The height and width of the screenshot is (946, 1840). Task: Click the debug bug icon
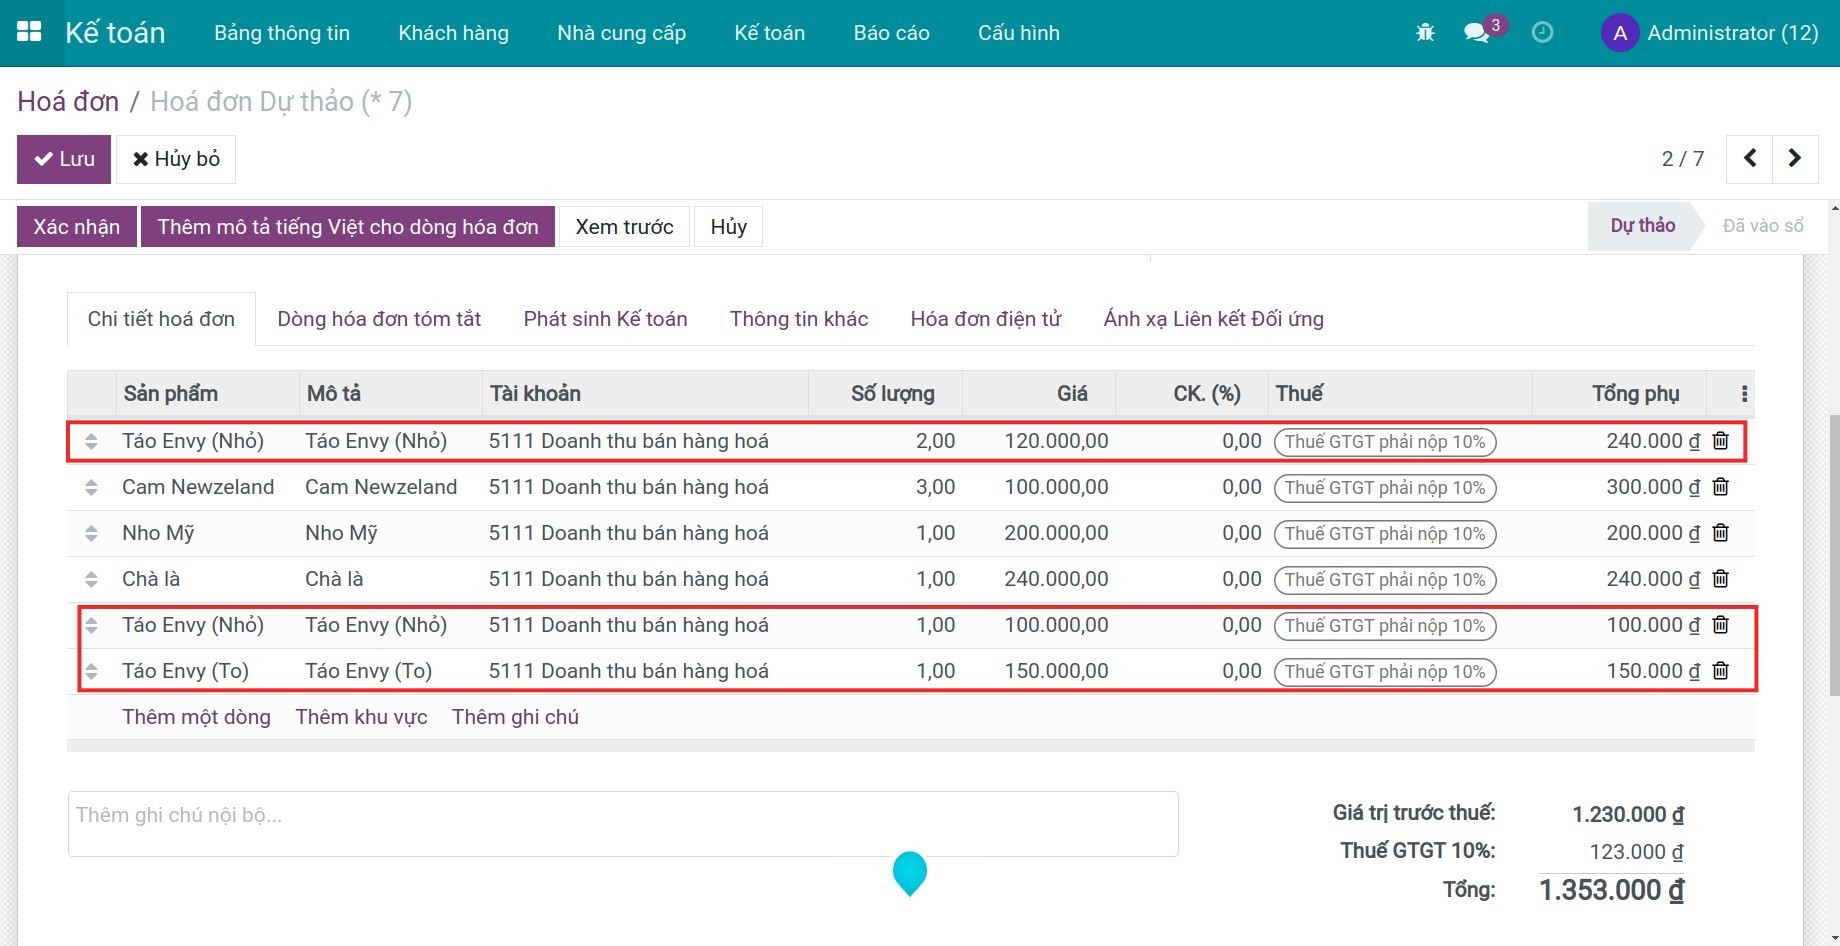(x=1425, y=33)
